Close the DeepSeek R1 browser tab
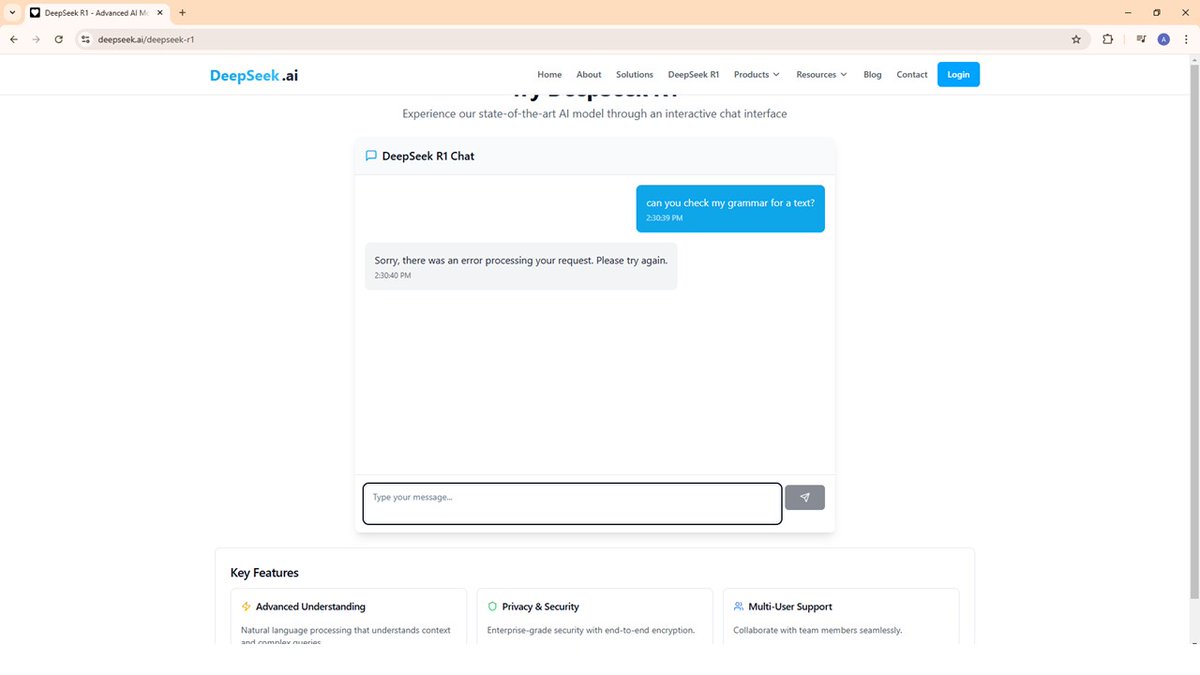 click(160, 13)
